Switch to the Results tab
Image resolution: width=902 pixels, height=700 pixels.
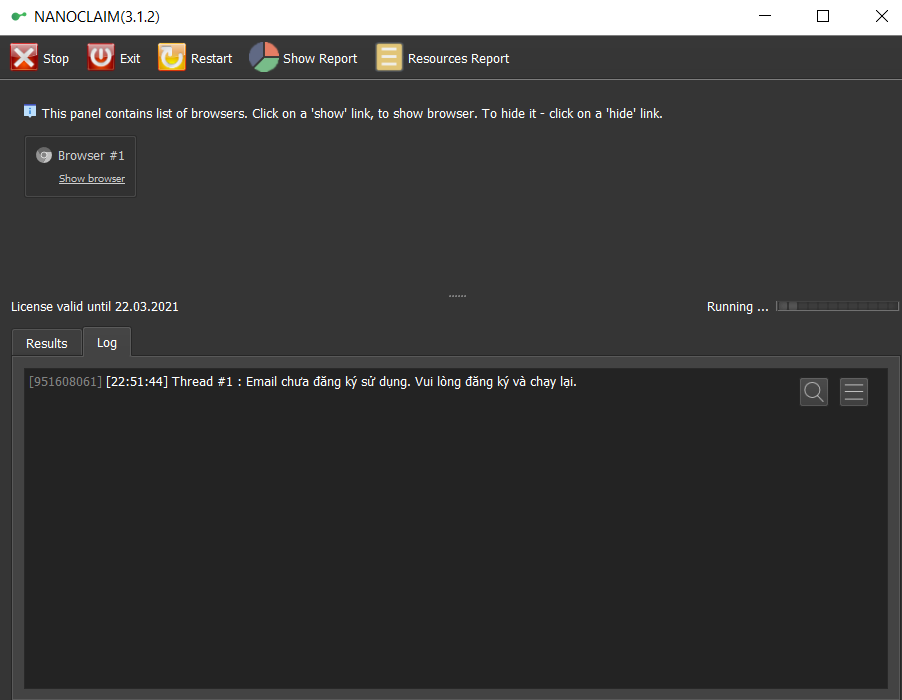[x=47, y=343]
